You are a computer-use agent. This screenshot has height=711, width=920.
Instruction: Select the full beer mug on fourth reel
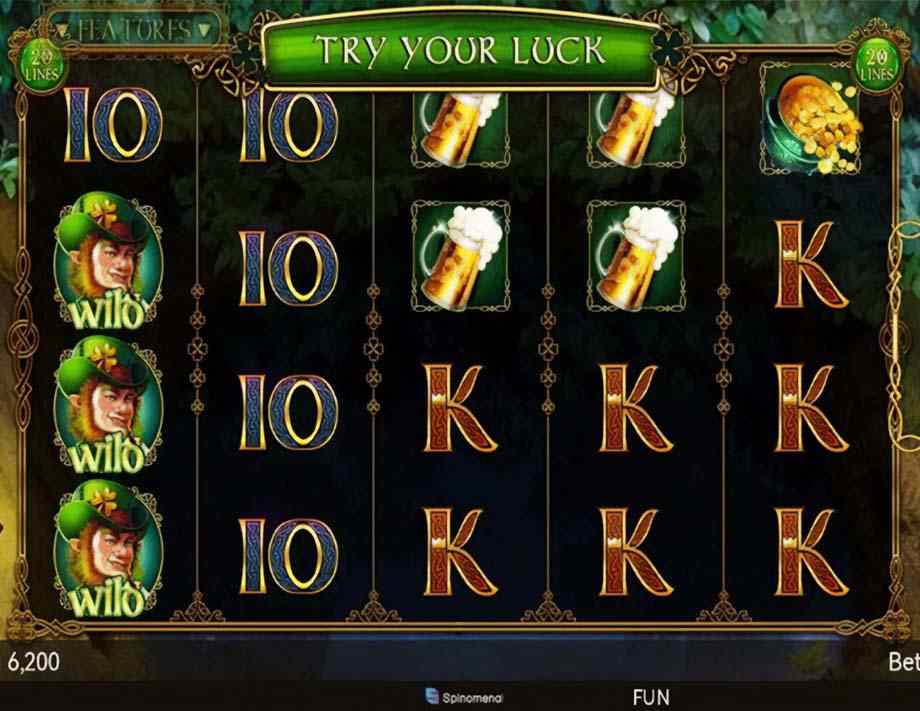click(636, 256)
